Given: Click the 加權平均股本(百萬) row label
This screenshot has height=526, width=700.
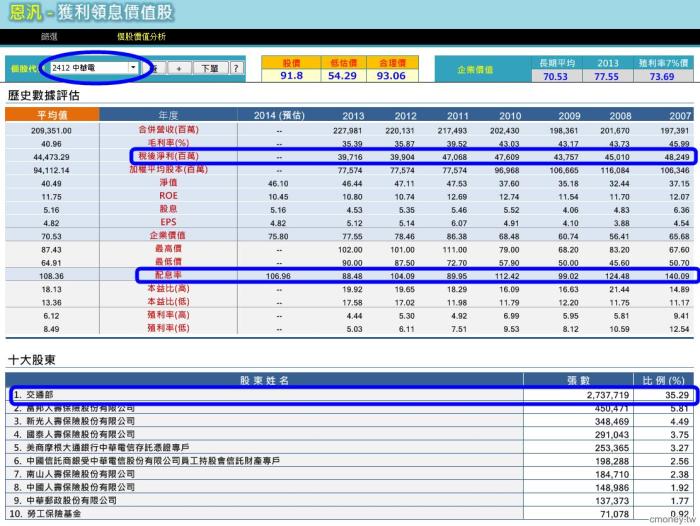Looking at the screenshot, I should coord(168,169).
